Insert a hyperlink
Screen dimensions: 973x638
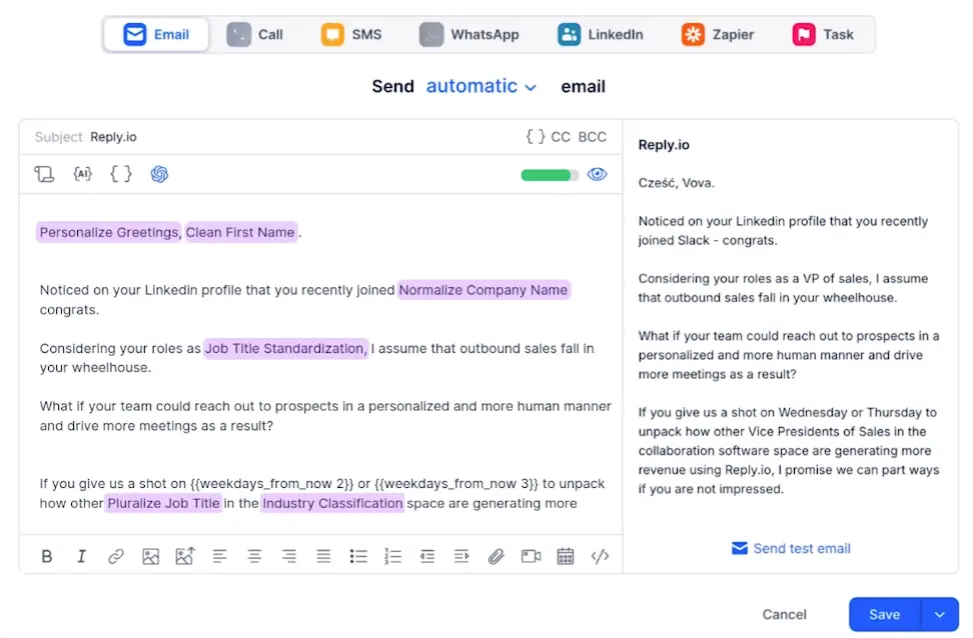115,556
